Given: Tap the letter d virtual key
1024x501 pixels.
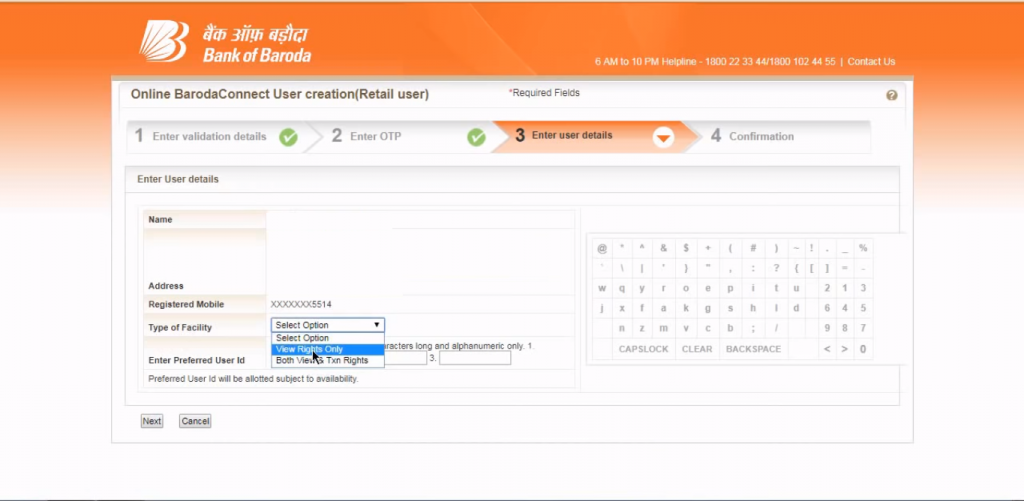Looking at the screenshot, I should [x=796, y=308].
